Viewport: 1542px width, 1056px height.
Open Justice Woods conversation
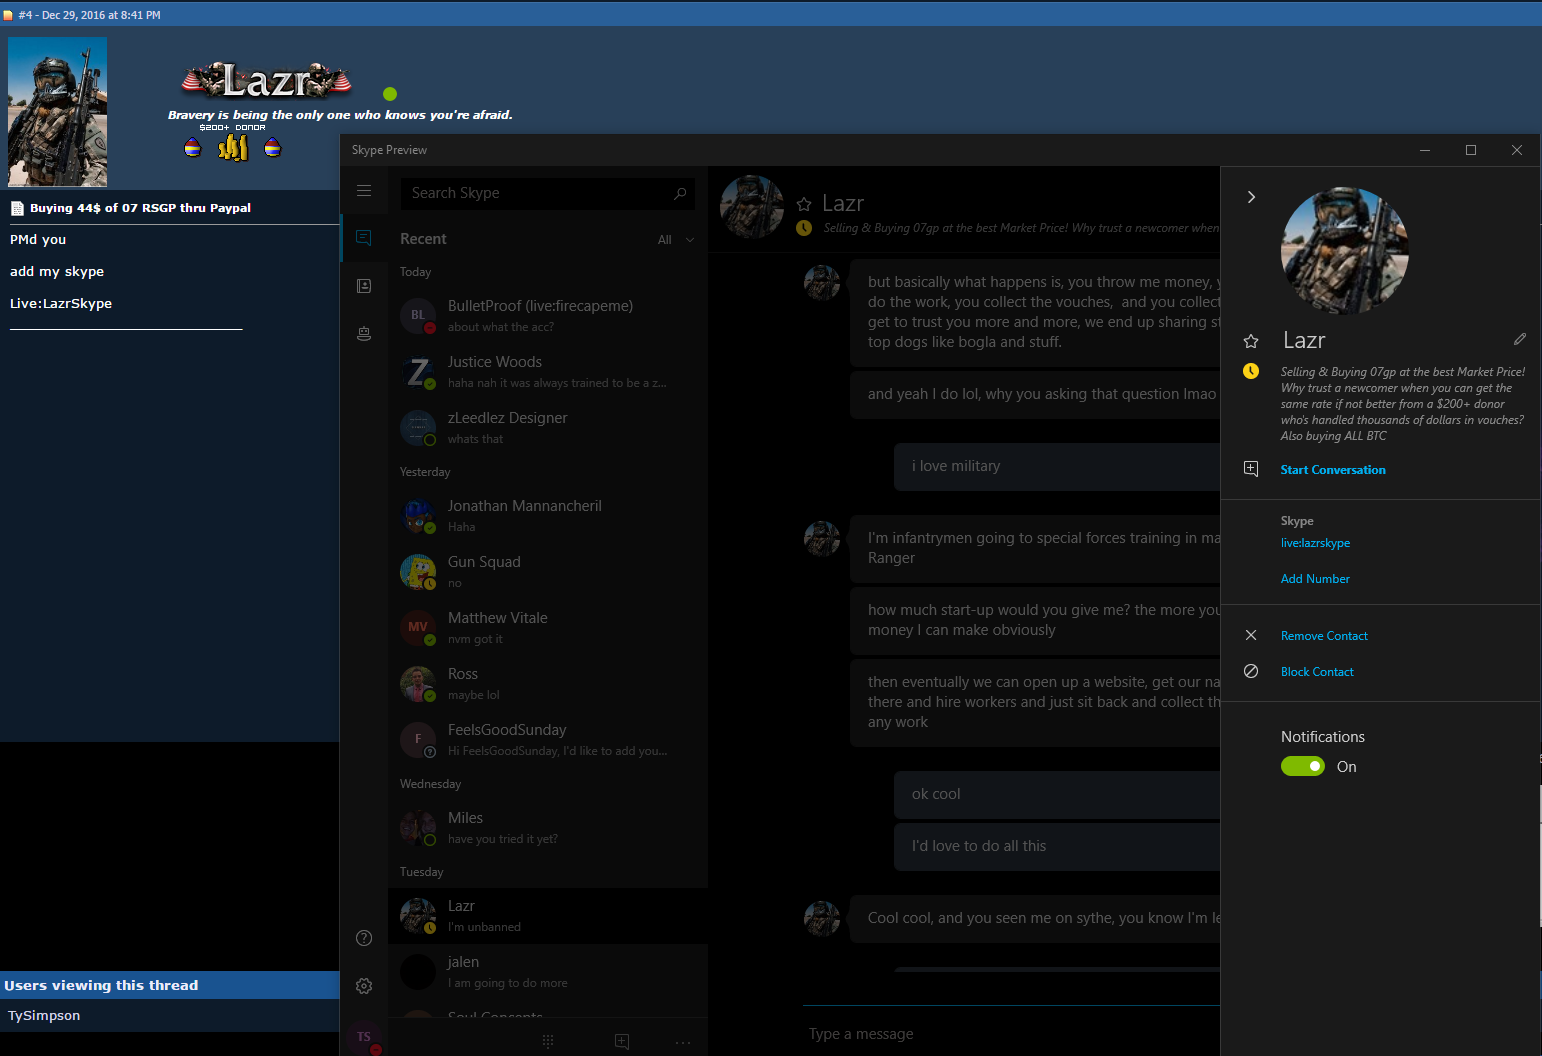548,372
